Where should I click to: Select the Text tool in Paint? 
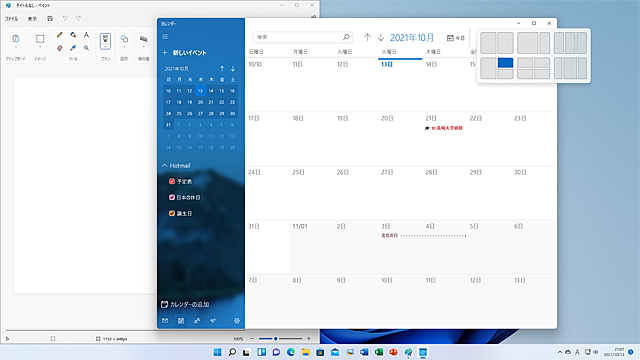click(86, 35)
